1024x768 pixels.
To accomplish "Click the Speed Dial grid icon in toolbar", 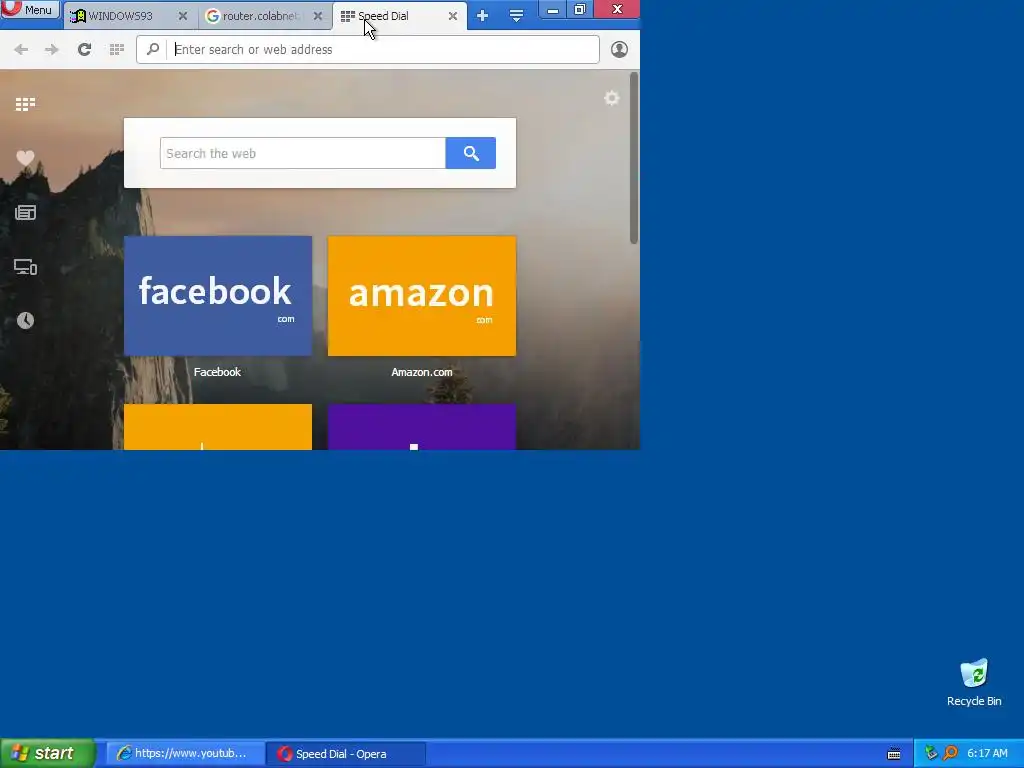I will click(x=117, y=50).
